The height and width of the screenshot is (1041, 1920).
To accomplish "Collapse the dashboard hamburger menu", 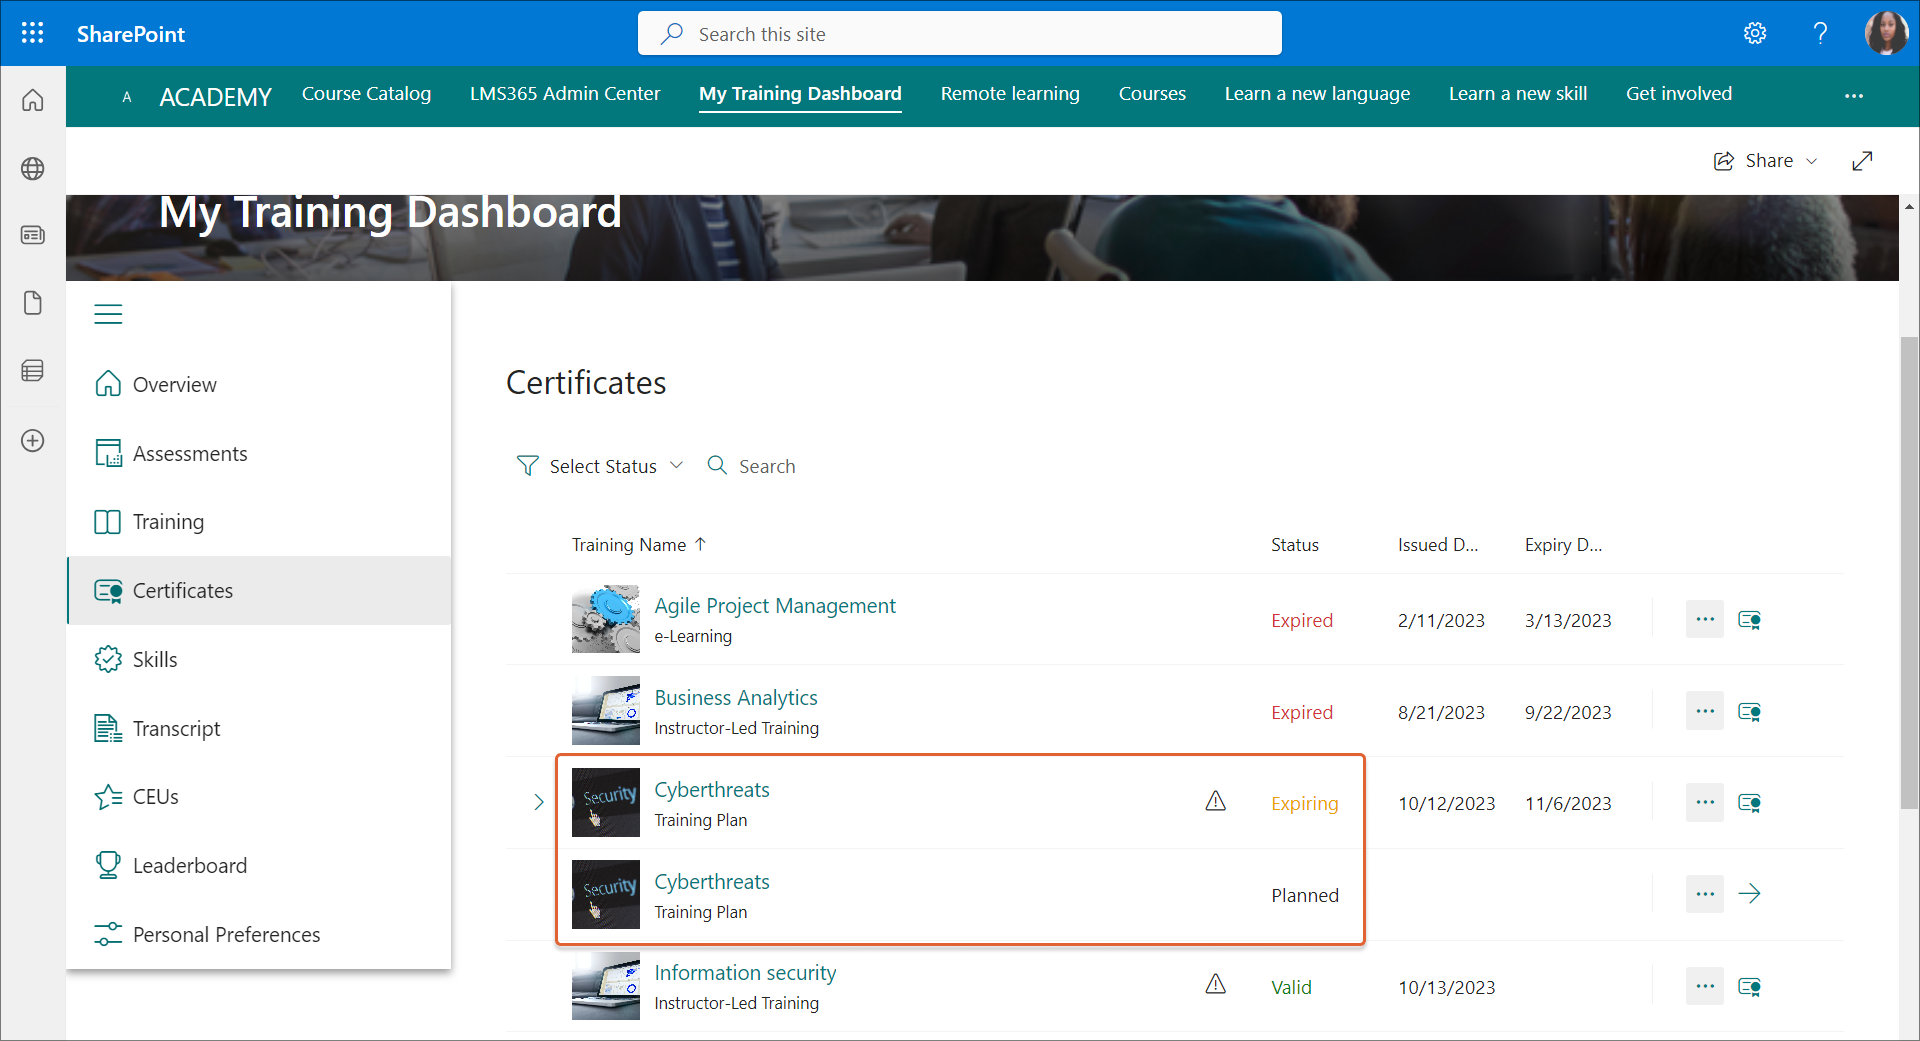I will click(108, 314).
